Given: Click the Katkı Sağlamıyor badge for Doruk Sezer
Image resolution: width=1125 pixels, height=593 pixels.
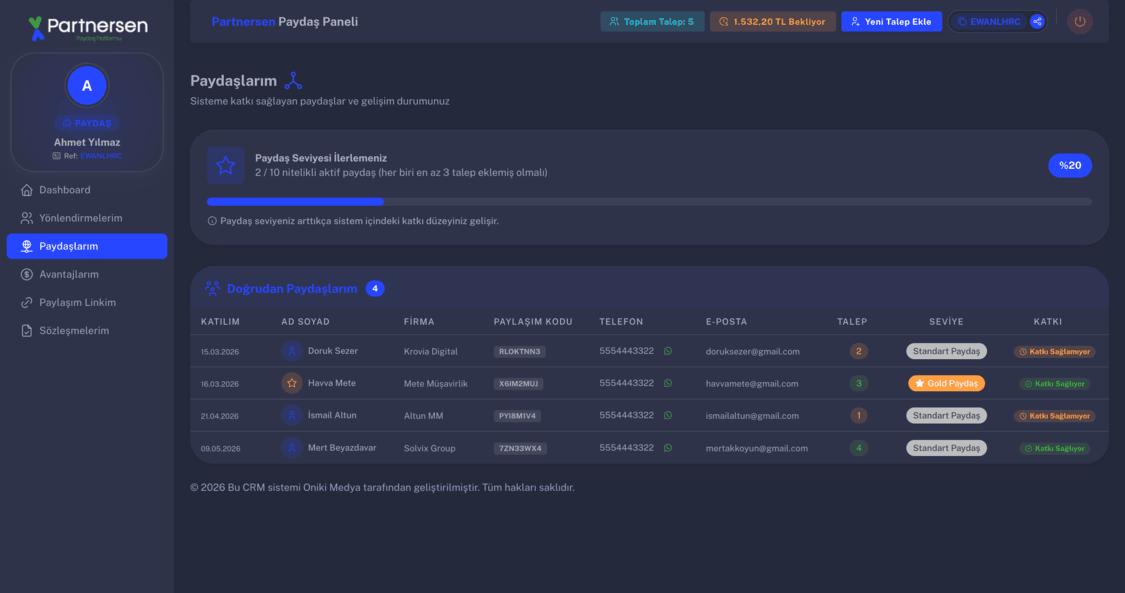Looking at the screenshot, I should point(1055,351).
